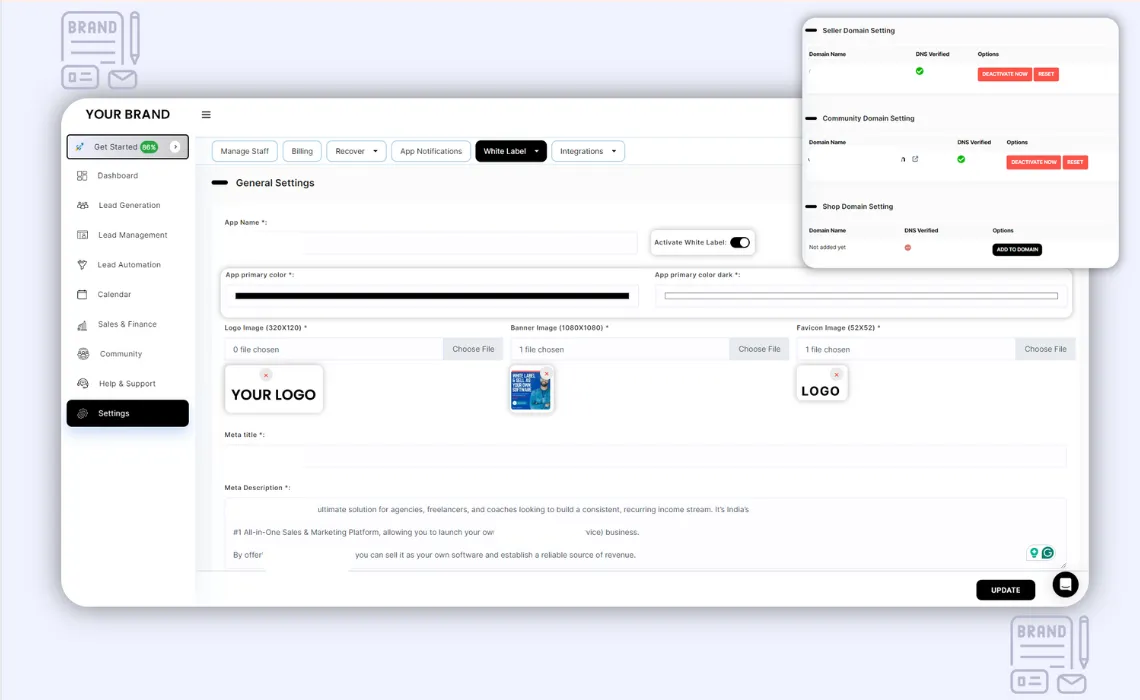Click the Meta title input field
Viewport: 1140px width, 700px height.
(x=645, y=456)
